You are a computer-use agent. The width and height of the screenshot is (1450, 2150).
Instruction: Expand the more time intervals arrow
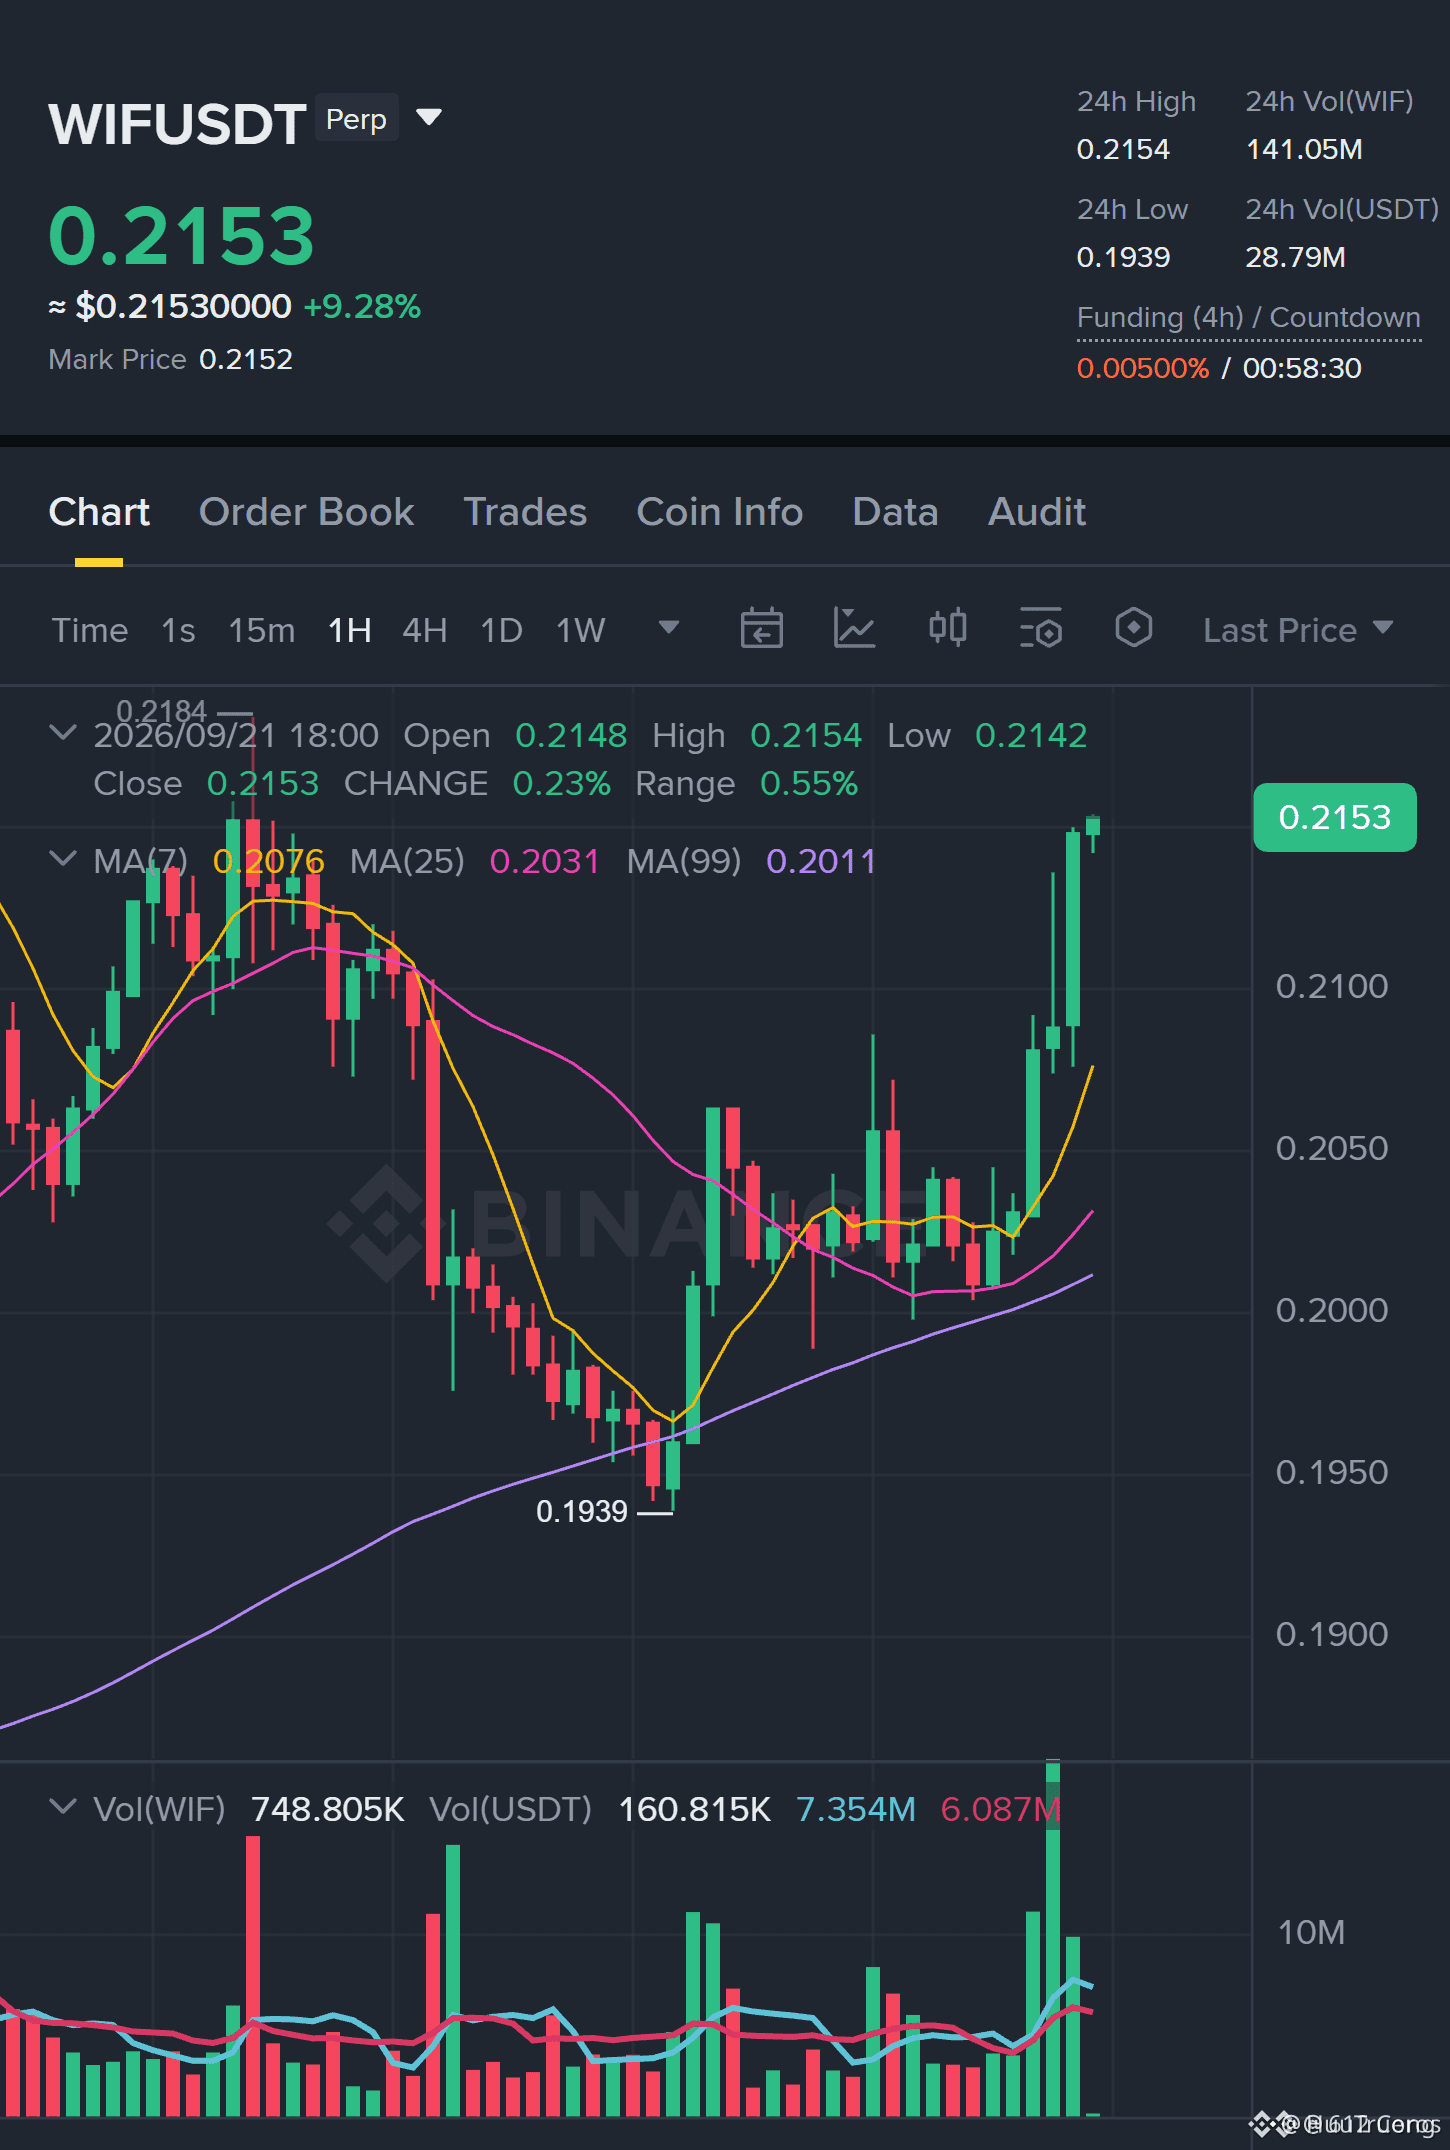click(669, 628)
